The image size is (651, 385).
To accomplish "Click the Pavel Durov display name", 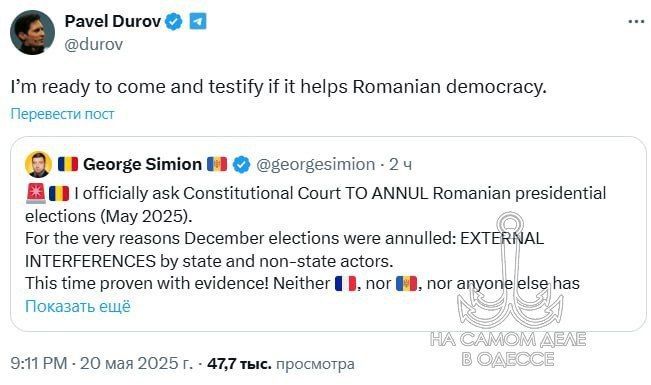I will click(x=113, y=21).
